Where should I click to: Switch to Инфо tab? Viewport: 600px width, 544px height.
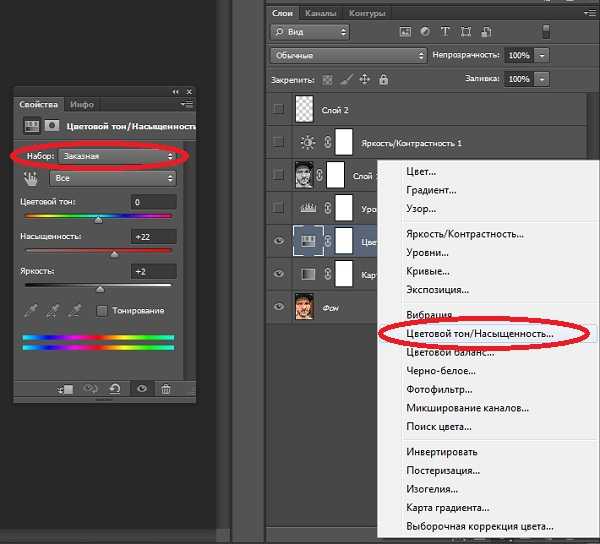click(x=82, y=104)
